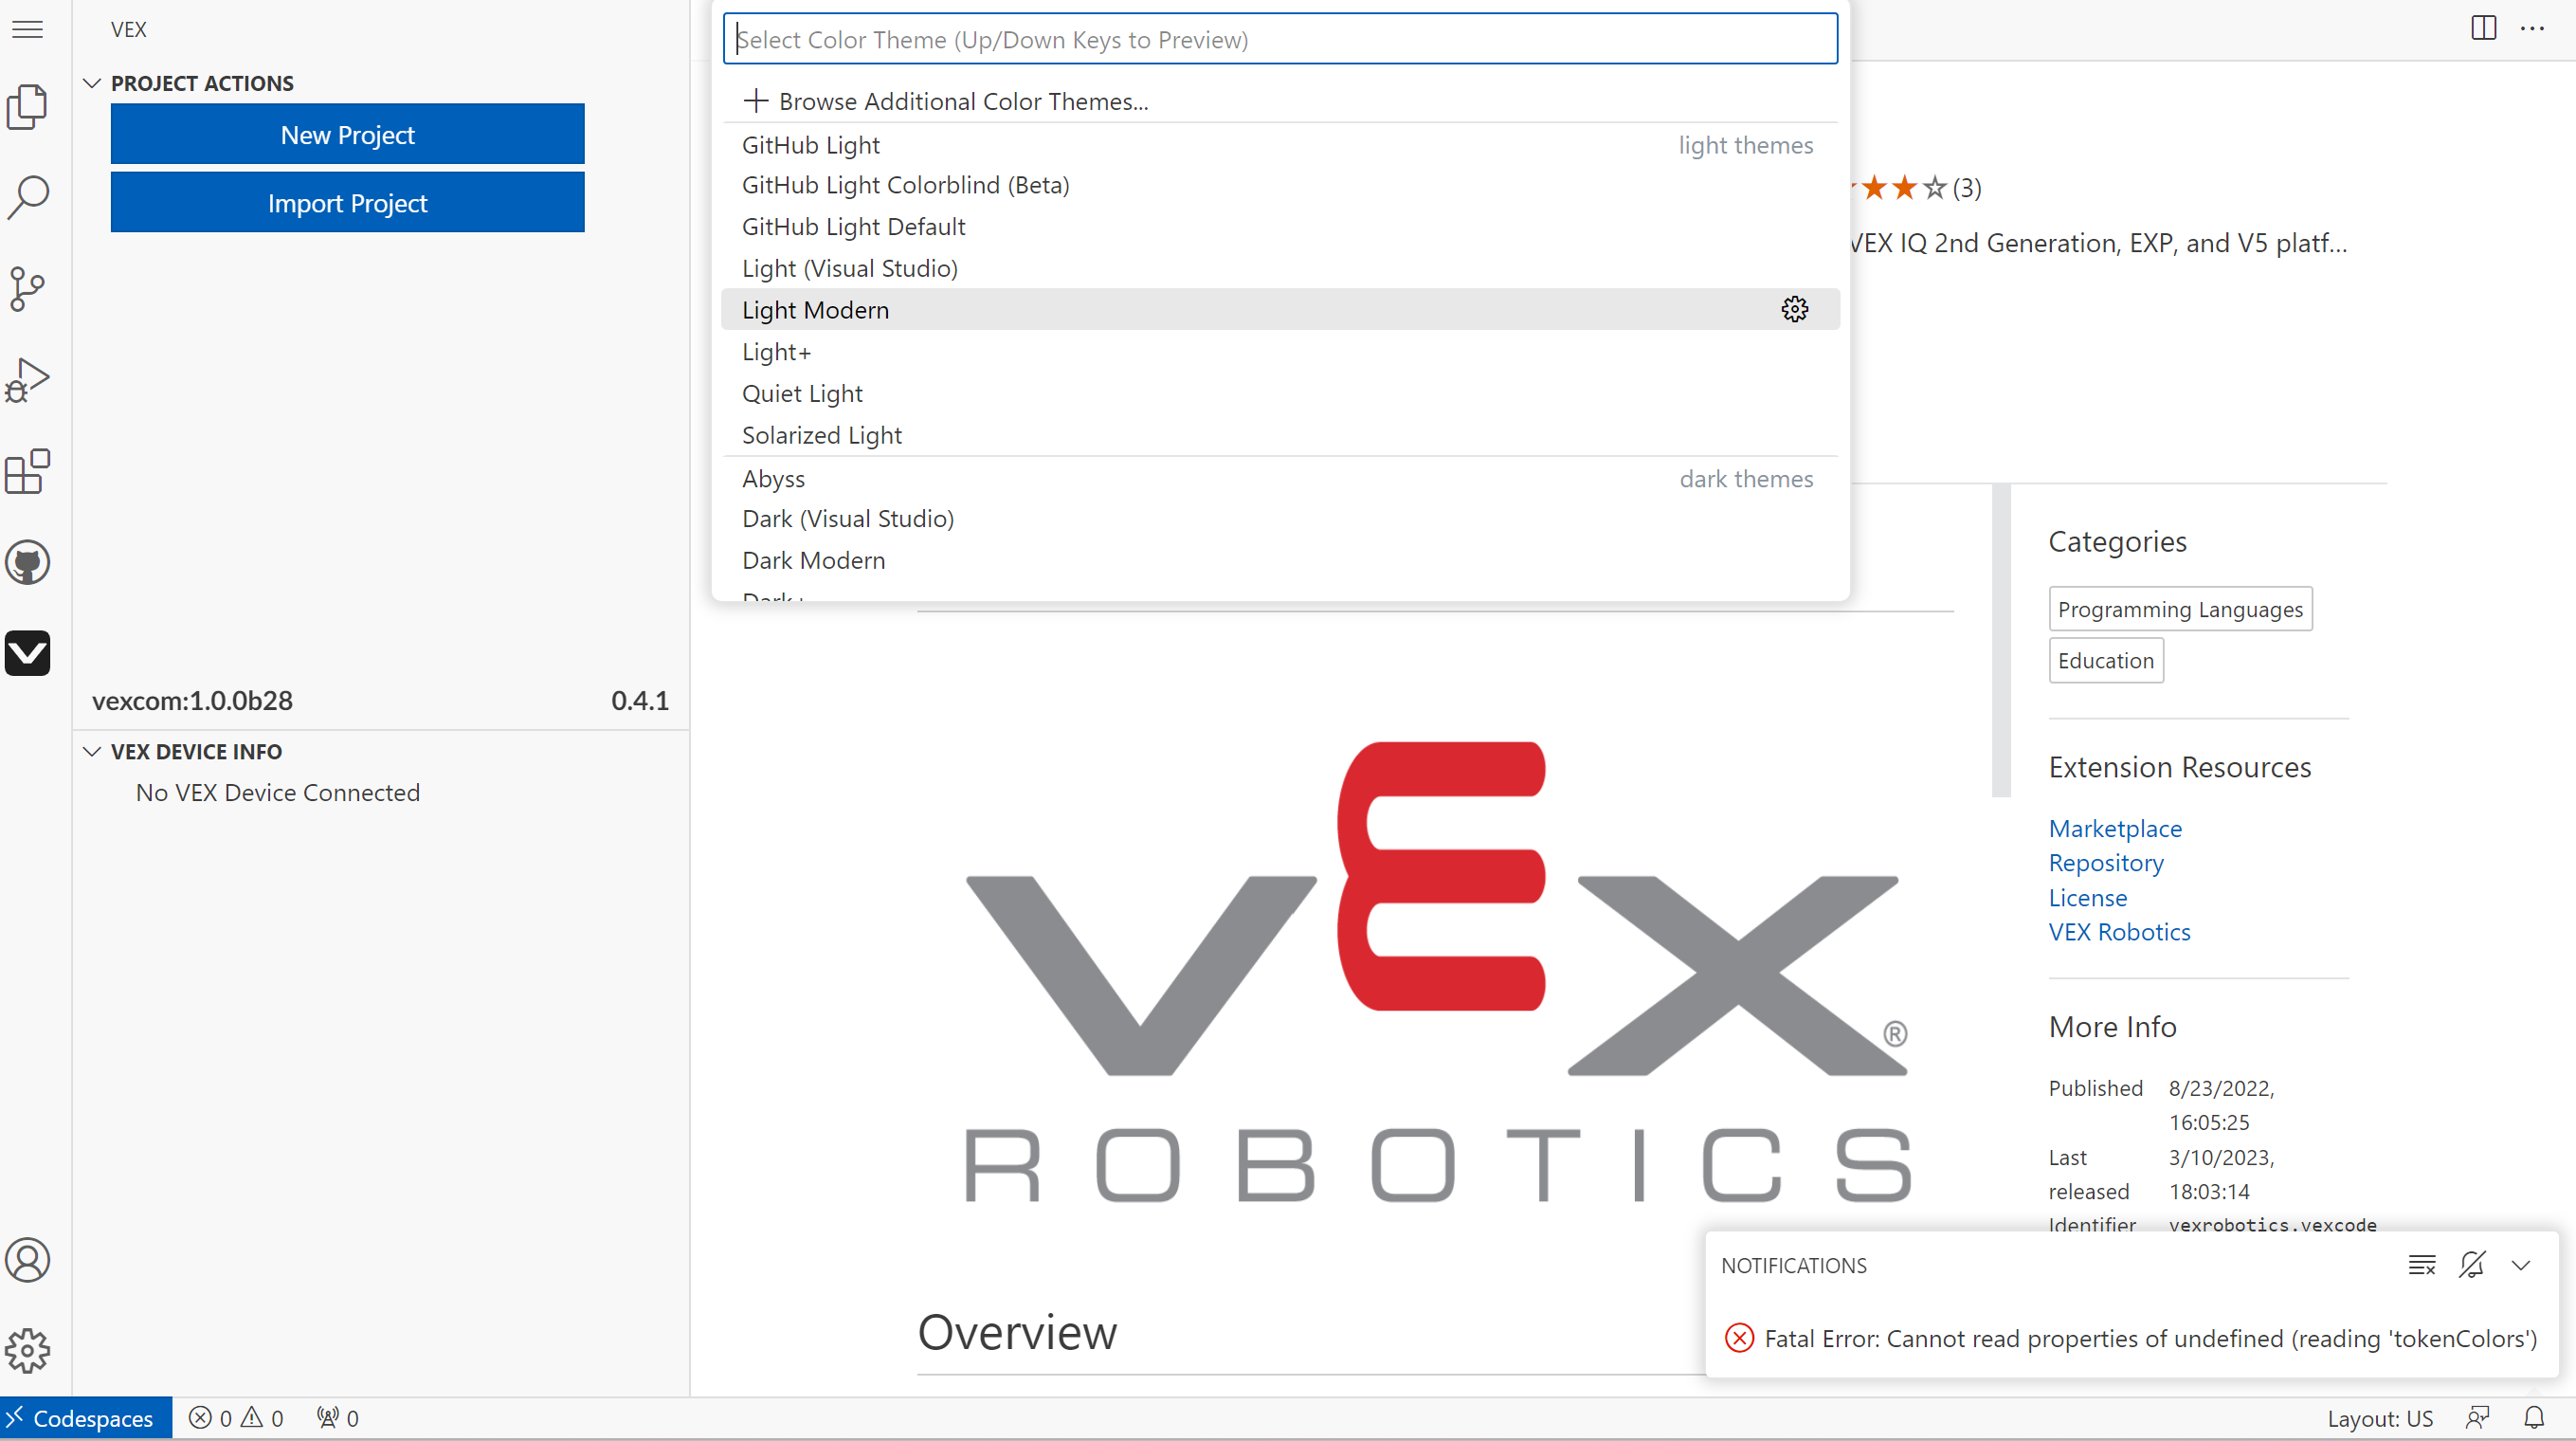Select the GitHub Light Default theme

[1280, 227]
